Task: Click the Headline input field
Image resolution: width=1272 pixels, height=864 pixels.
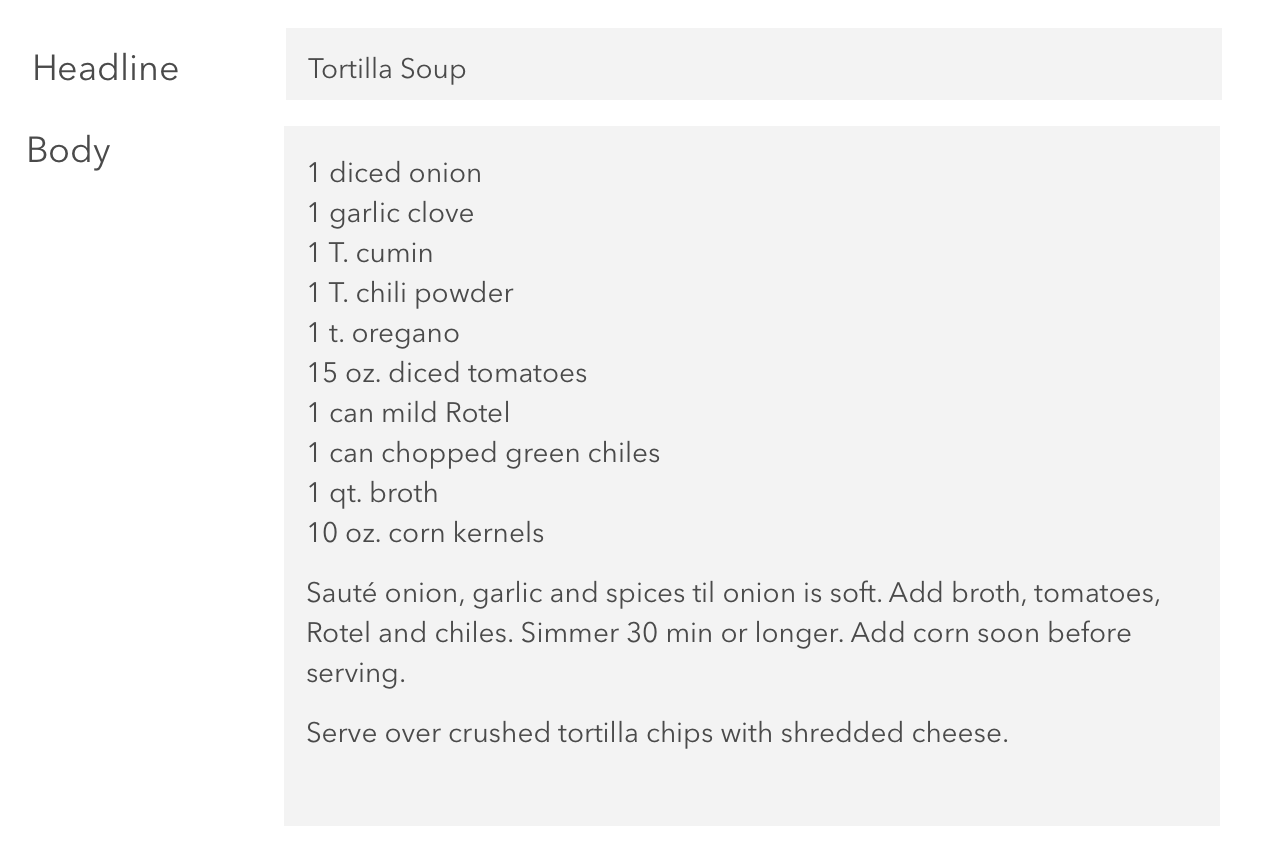Action: 753,64
